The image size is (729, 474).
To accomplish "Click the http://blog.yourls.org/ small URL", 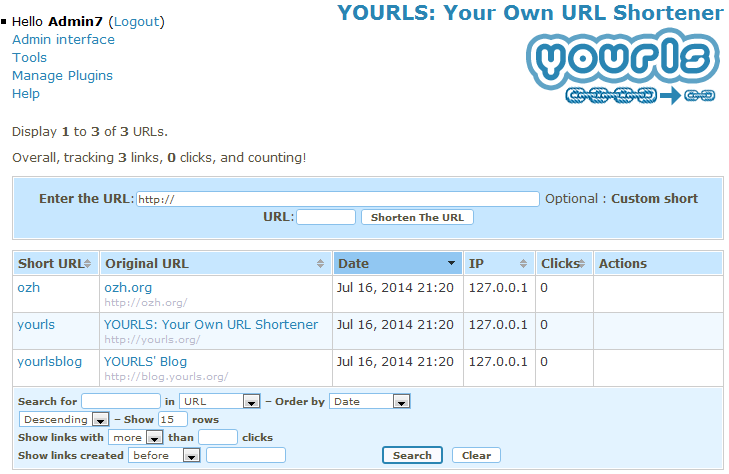I will [166, 376].
